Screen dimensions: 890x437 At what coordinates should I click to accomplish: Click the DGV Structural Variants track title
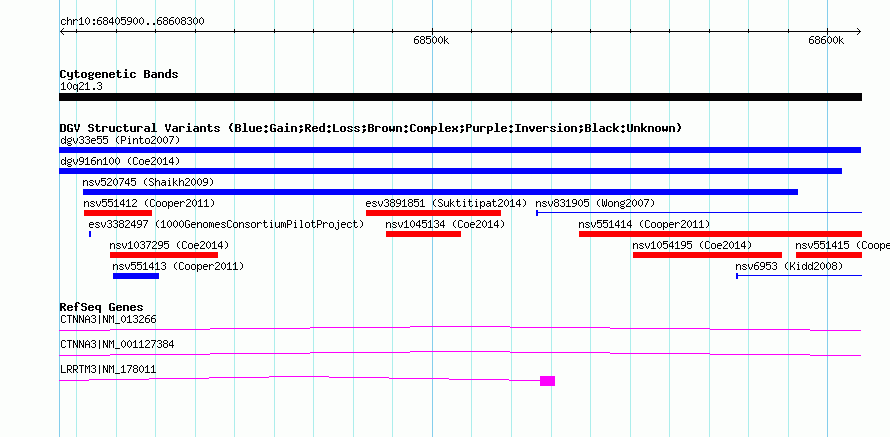tap(371, 128)
